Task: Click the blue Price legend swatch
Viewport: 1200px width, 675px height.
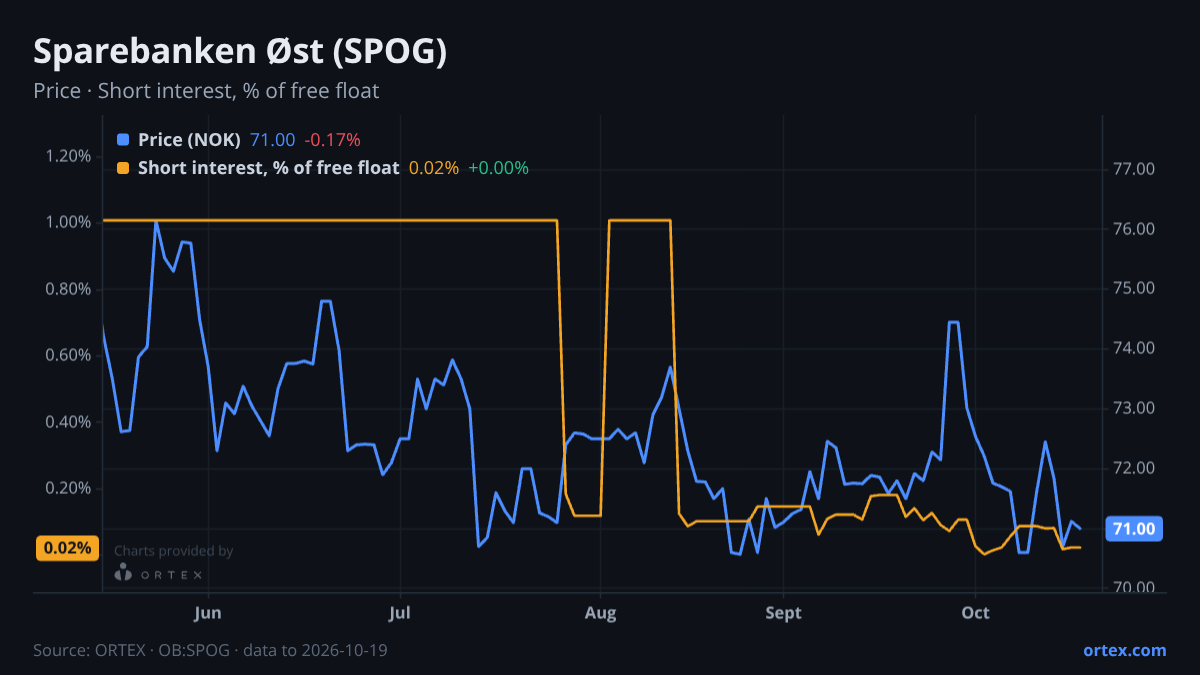Action: coord(123,140)
